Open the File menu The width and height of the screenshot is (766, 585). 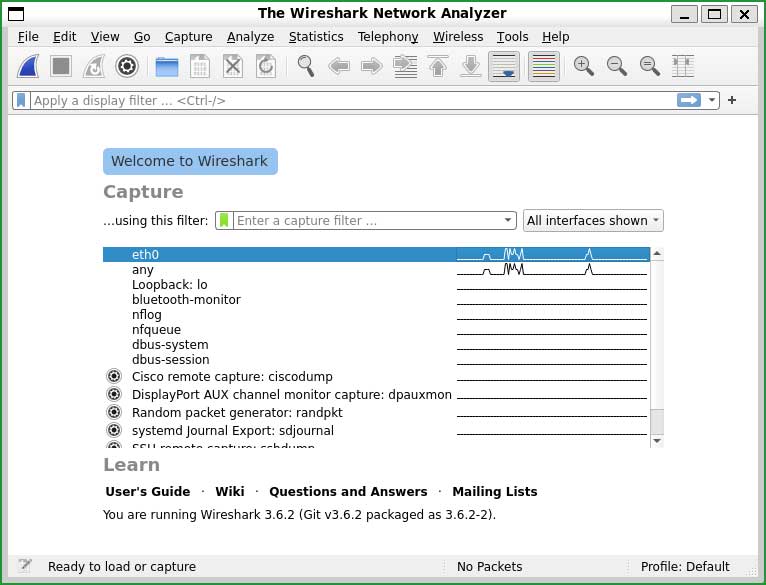point(28,37)
